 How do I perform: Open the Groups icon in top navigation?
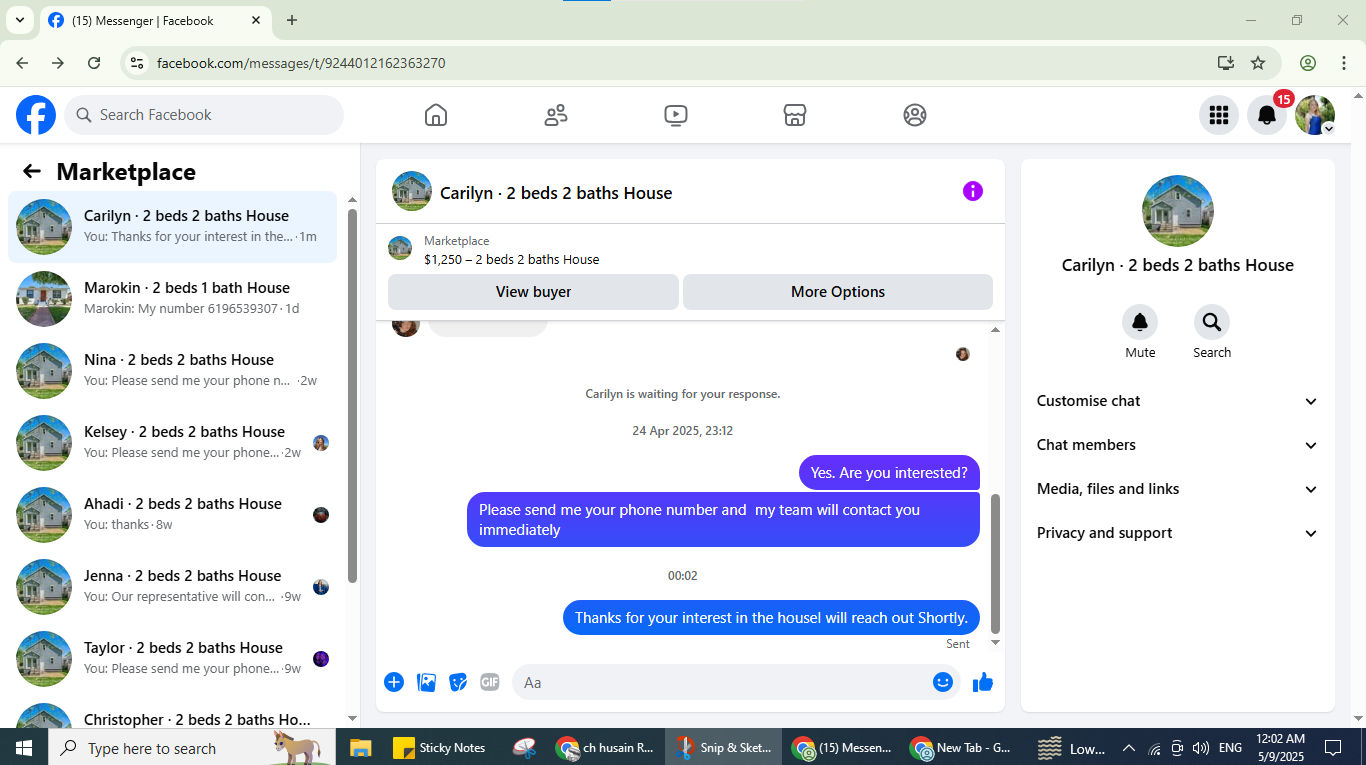point(915,115)
